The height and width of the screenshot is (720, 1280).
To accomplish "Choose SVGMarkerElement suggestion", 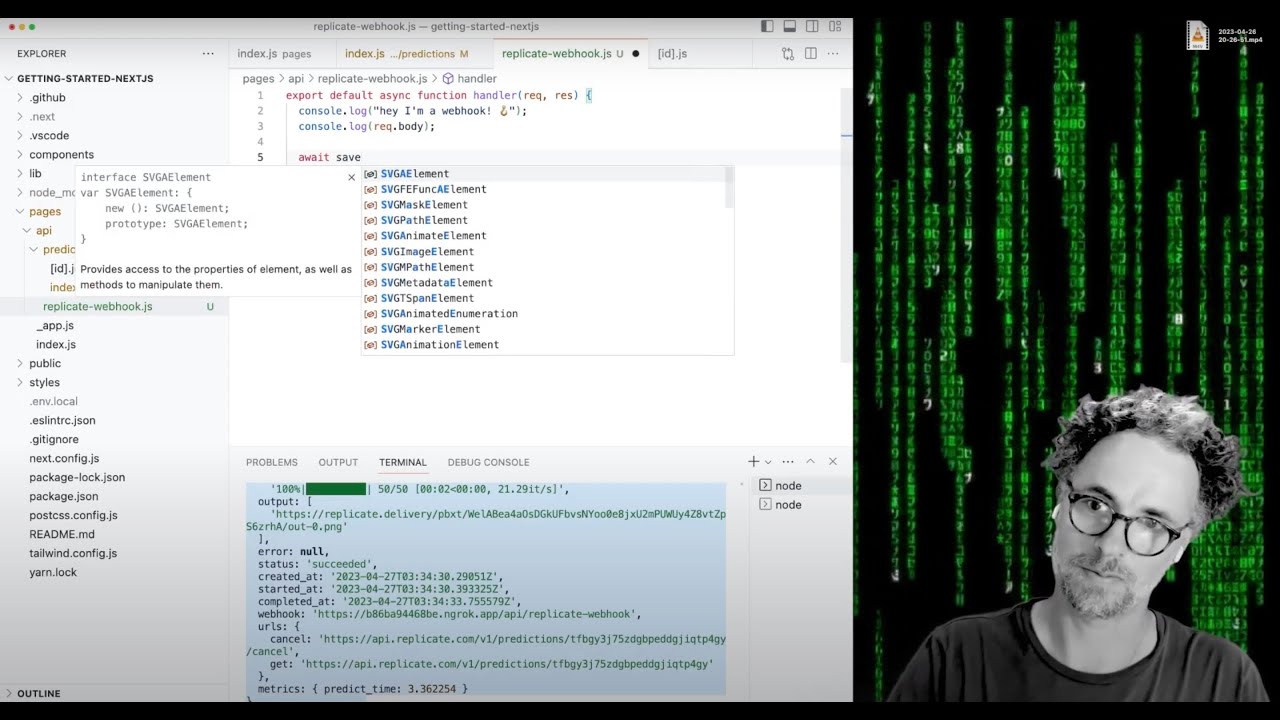I will click(x=543, y=329).
